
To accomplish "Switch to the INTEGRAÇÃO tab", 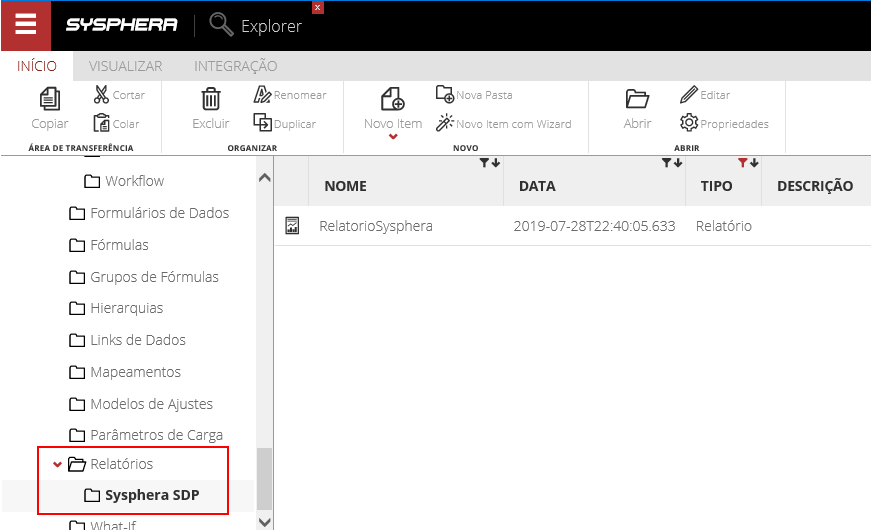I will (236, 66).
